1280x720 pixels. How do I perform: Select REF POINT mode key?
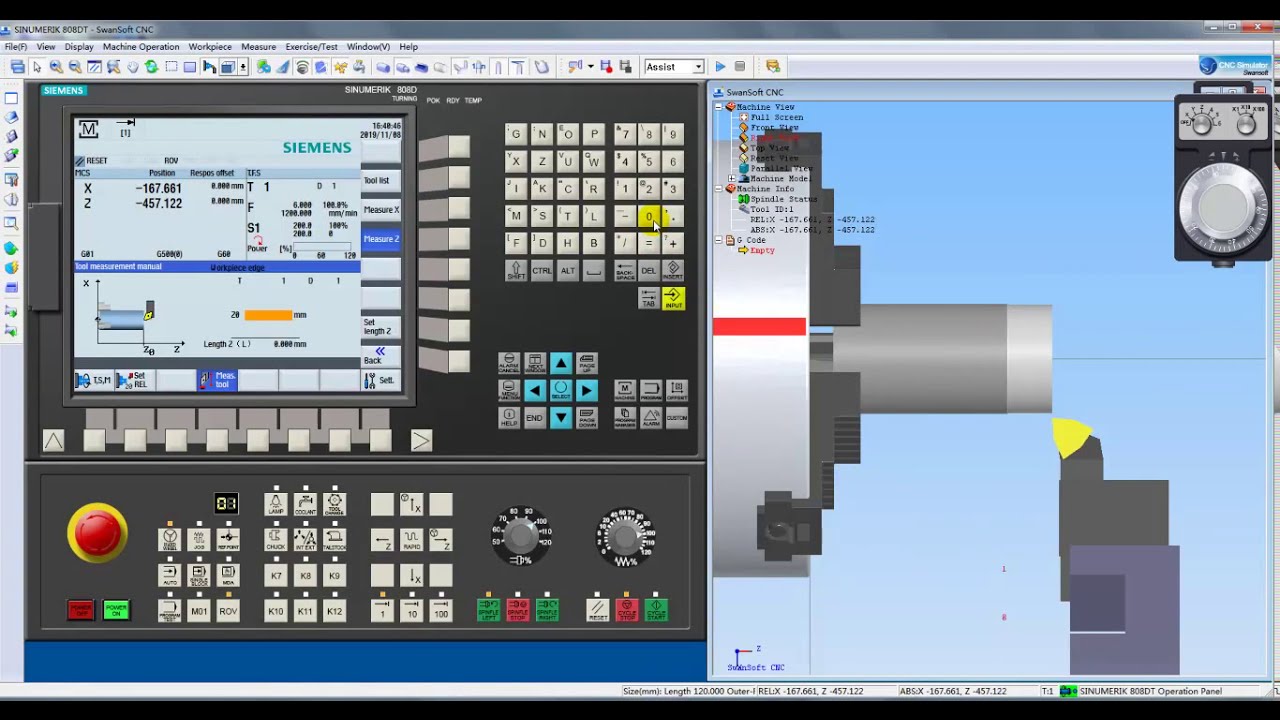228,540
